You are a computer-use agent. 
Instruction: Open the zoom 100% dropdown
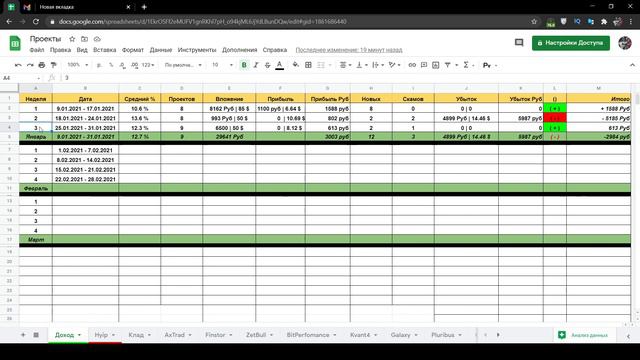(x=78, y=65)
